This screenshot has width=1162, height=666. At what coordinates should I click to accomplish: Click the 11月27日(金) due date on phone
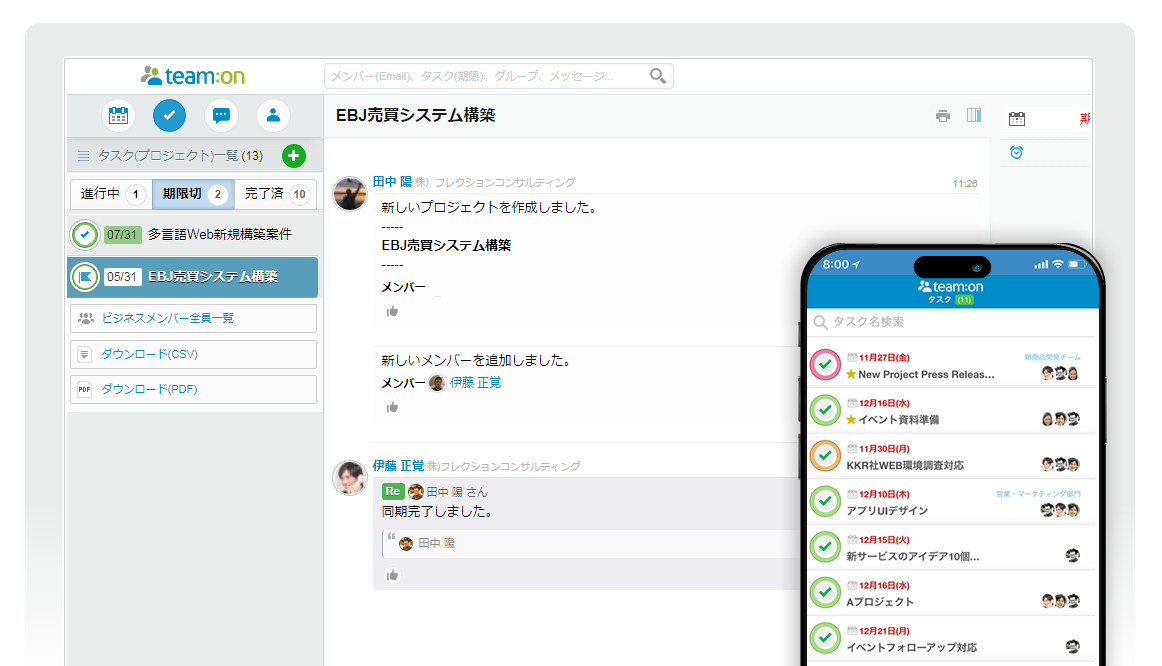(884, 357)
